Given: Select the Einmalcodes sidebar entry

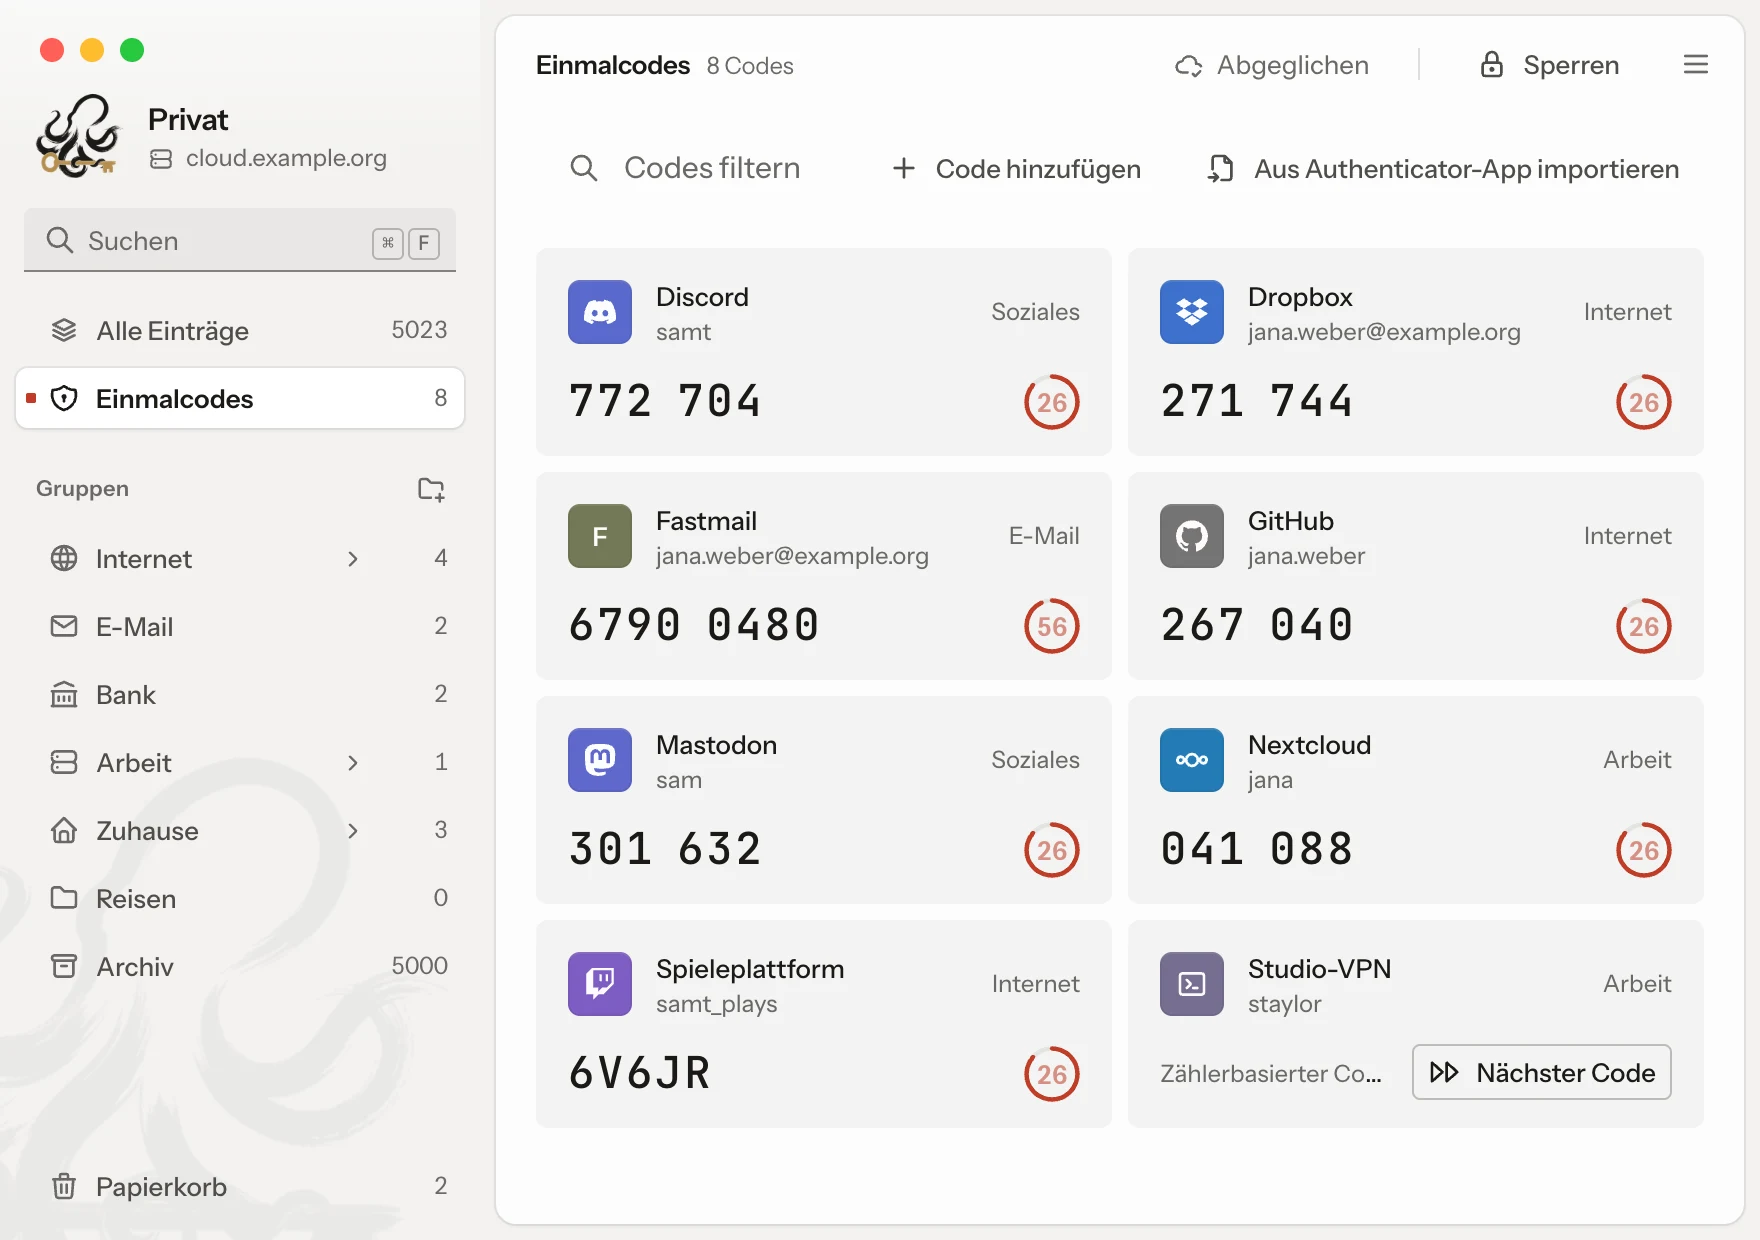Looking at the screenshot, I should click(240, 398).
